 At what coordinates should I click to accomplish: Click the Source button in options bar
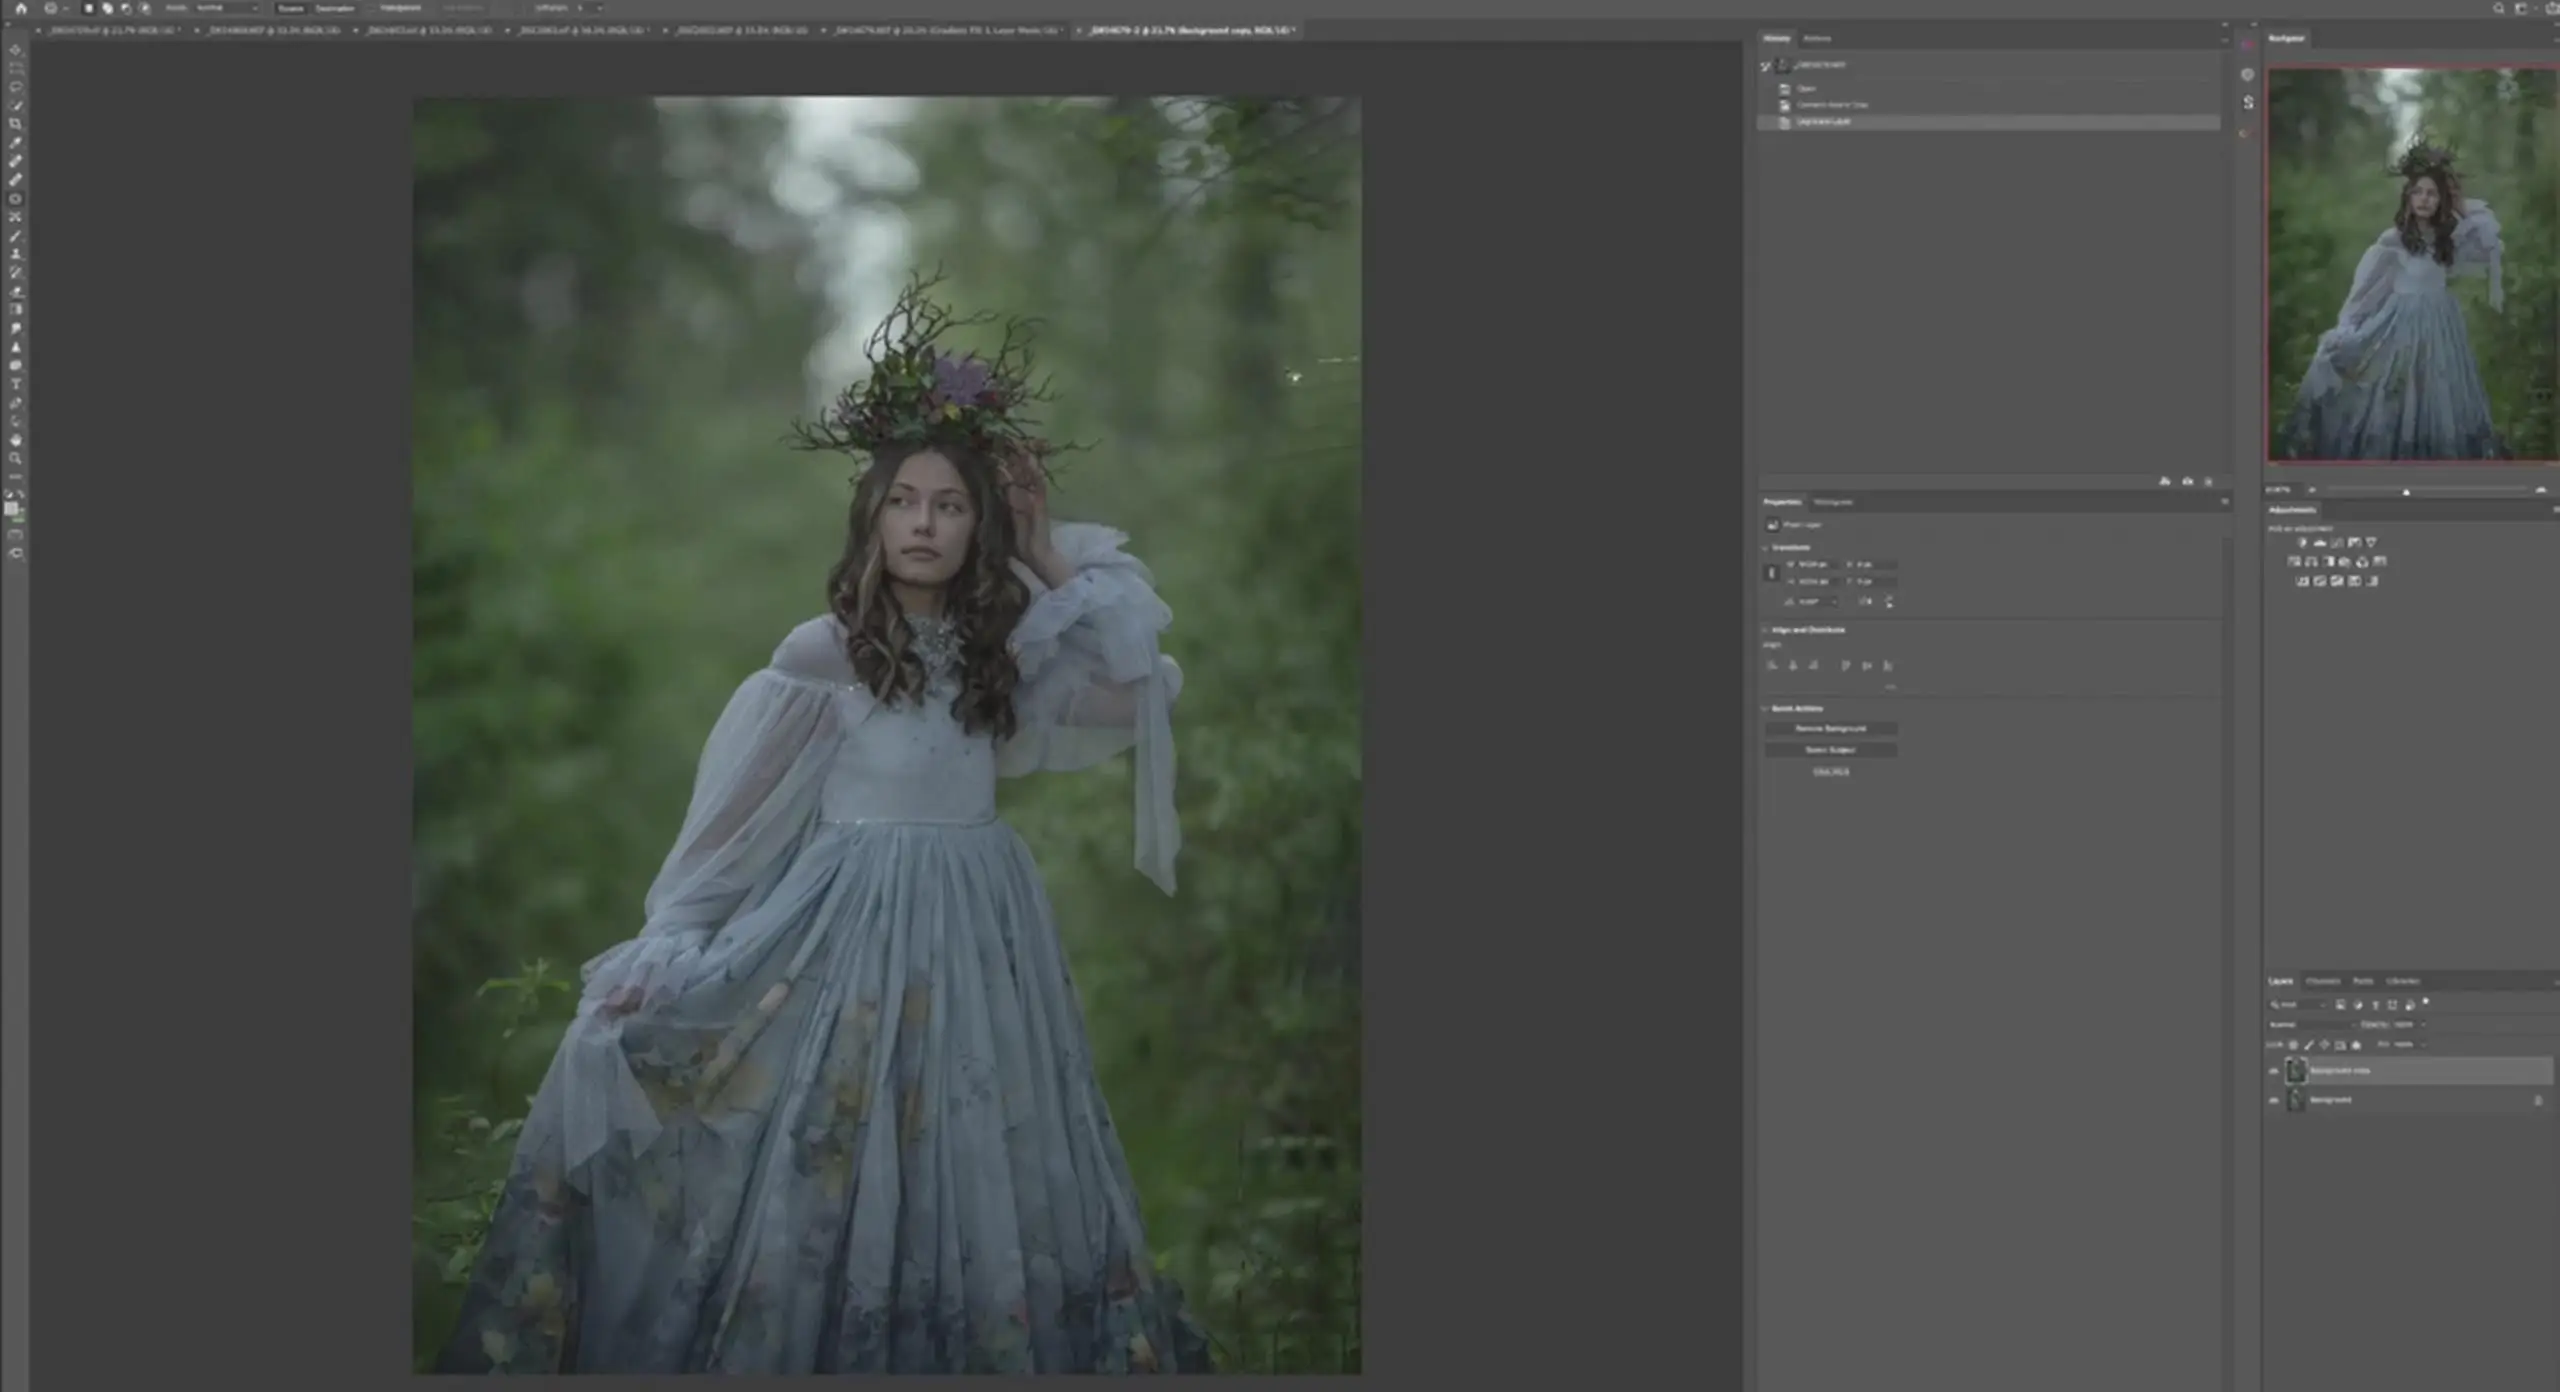290,8
